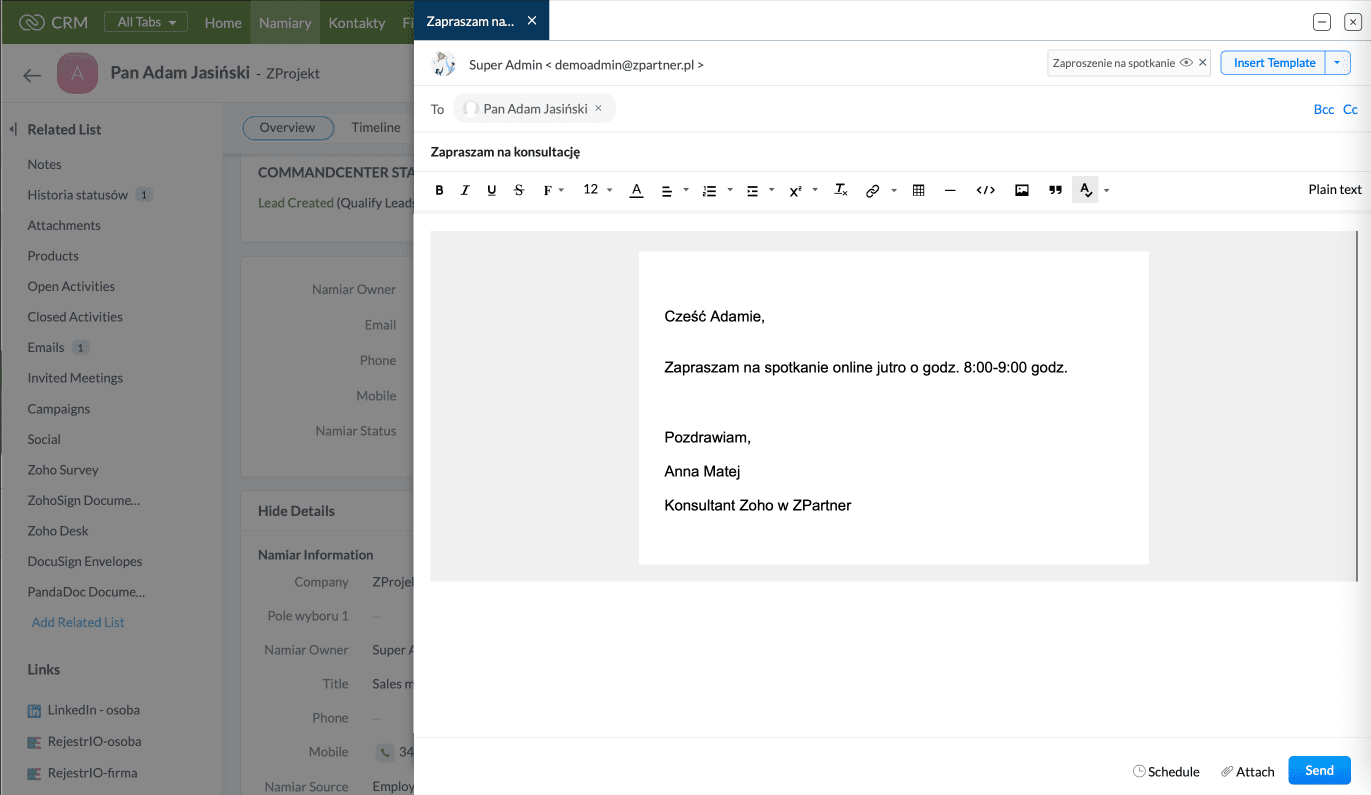Toggle strikethrough text formatting
The image size is (1371, 795).
[x=518, y=190]
